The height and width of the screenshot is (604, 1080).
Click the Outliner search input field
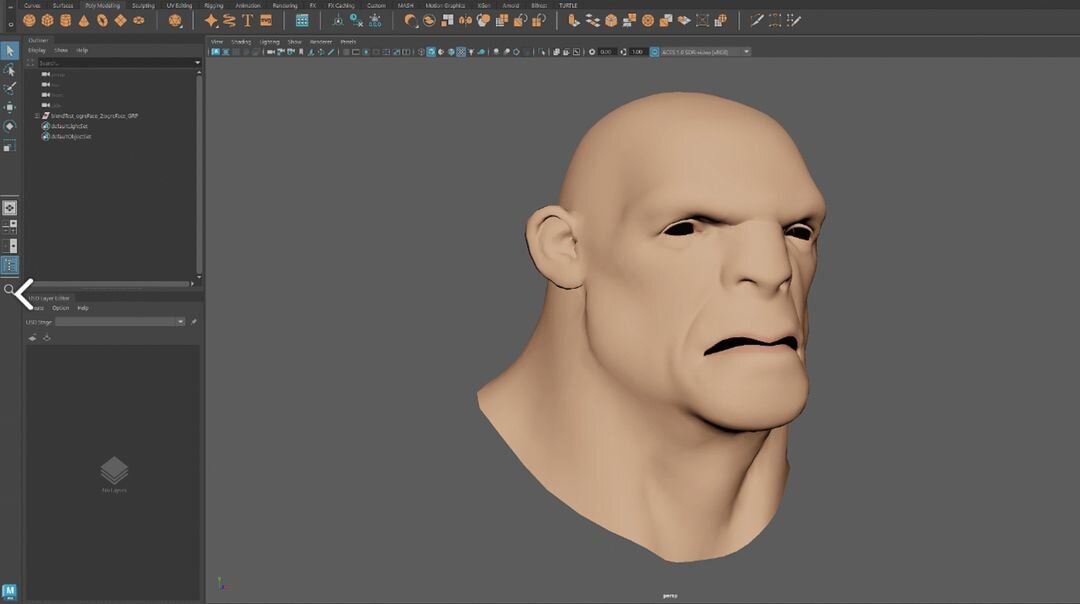(110, 62)
